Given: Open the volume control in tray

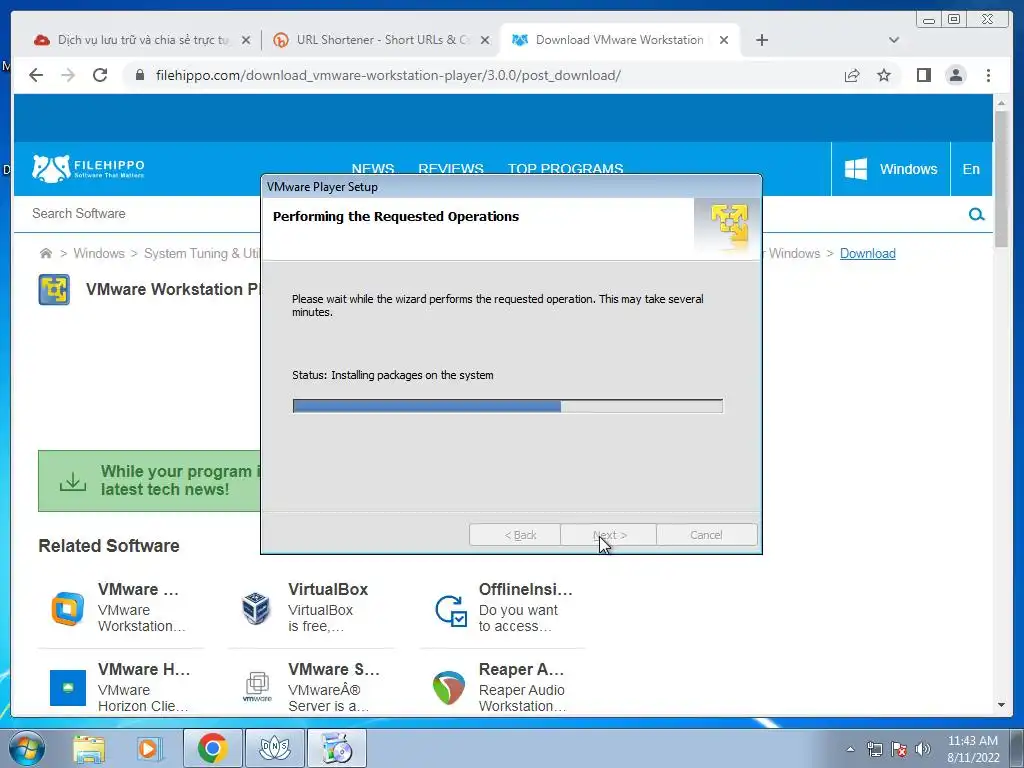Looking at the screenshot, I should coord(923,749).
